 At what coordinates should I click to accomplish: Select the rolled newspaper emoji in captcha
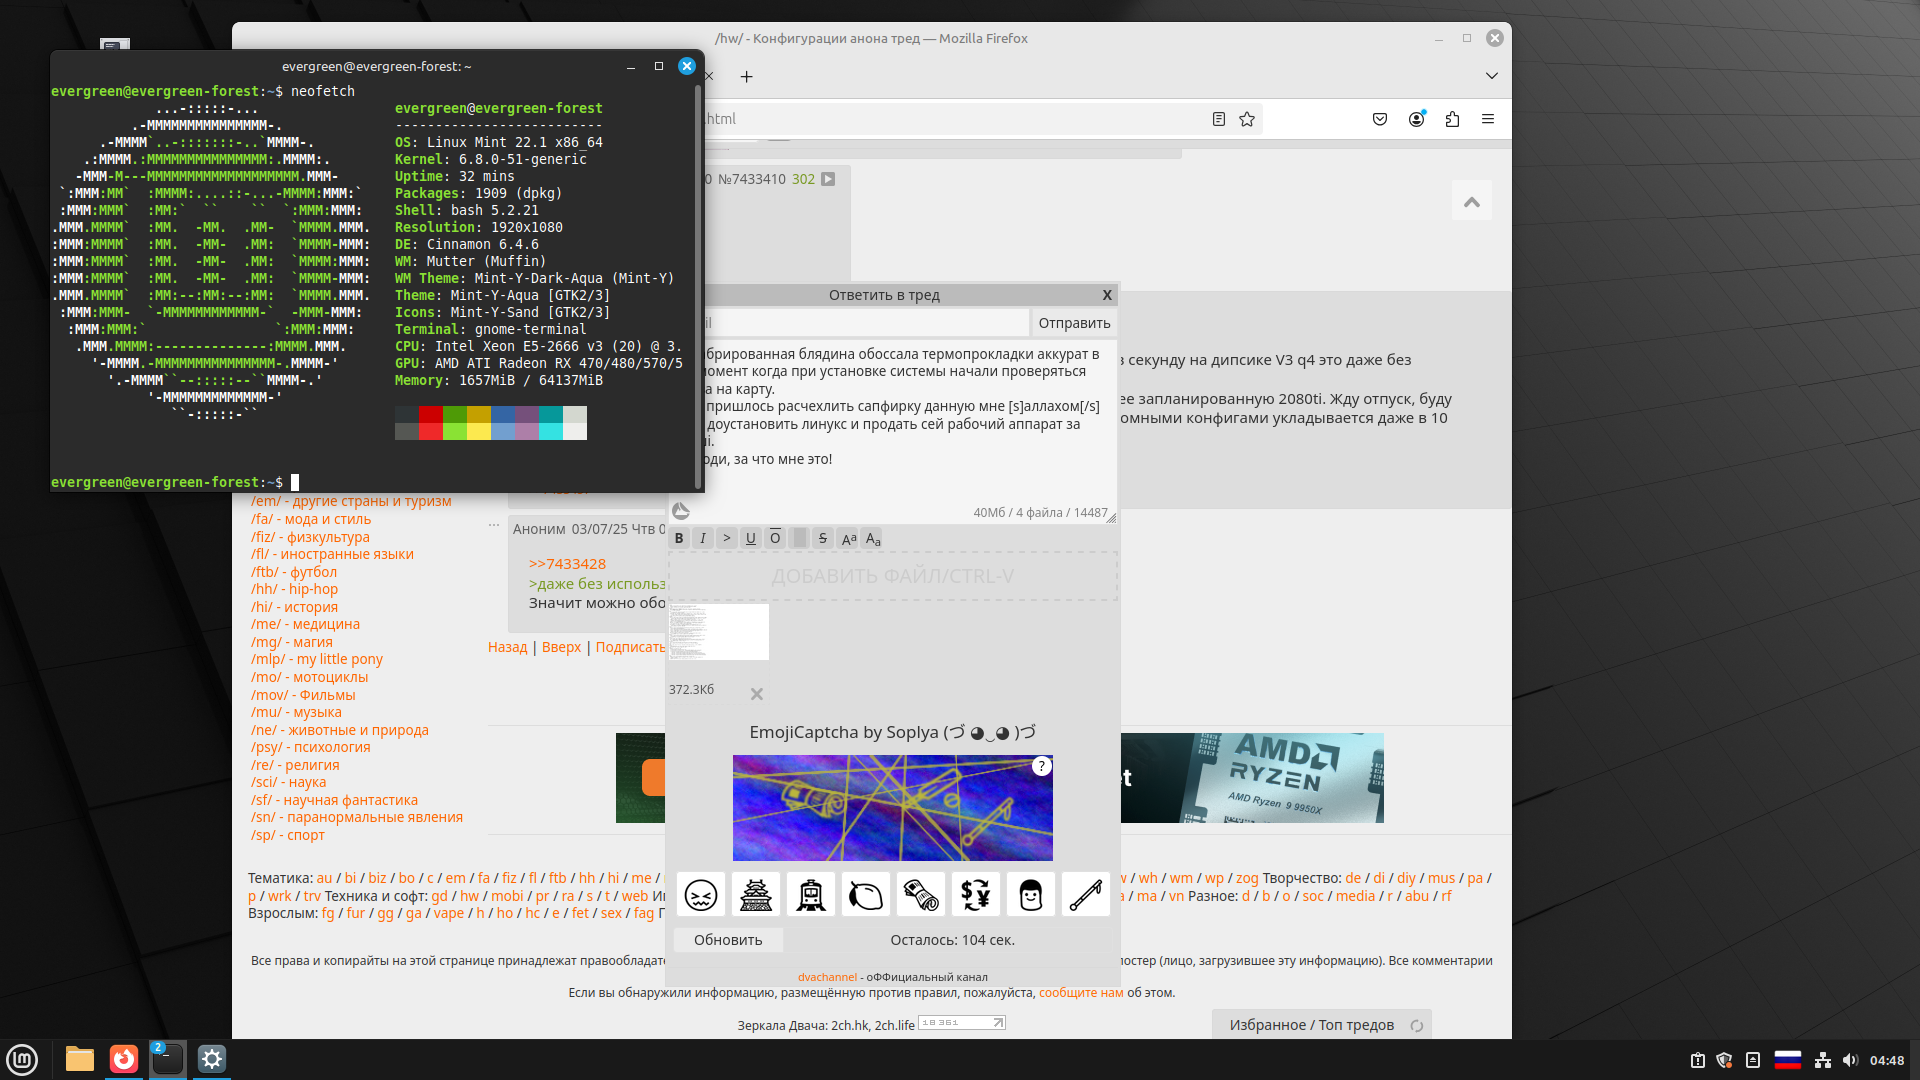[920, 894]
